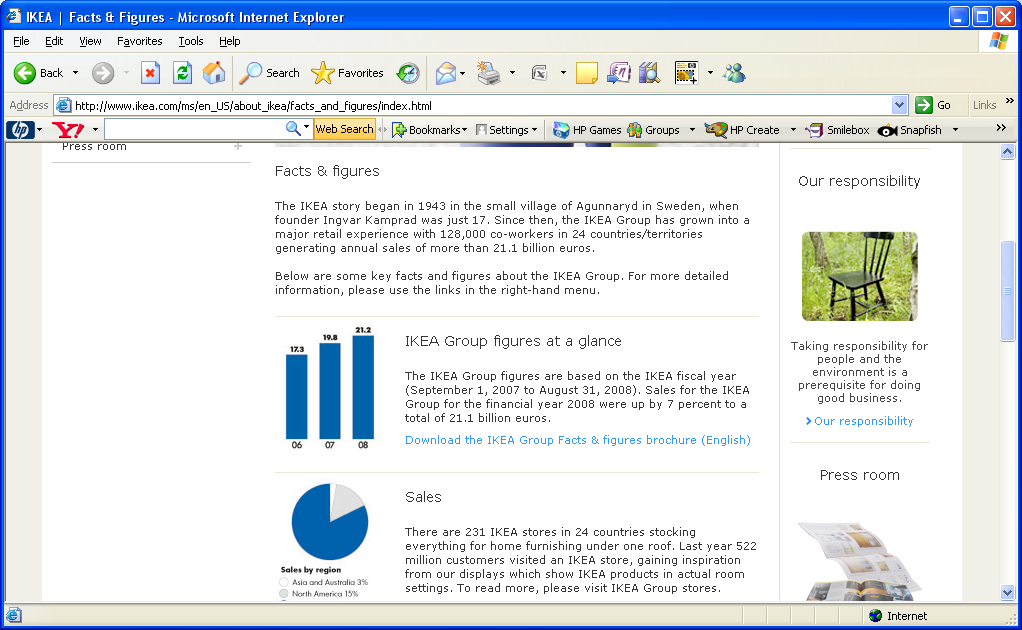
Task: Click the chair in grass thumbnail
Action: [859, 276]
